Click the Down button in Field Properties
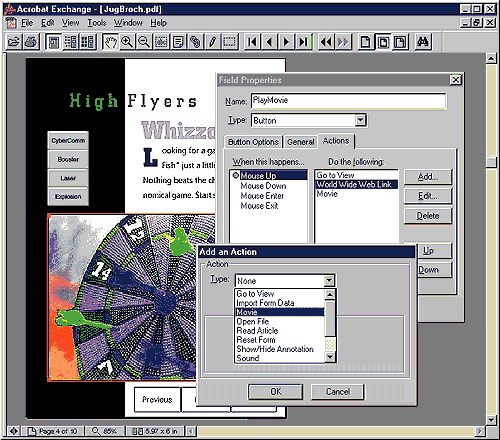 point(434,269)
